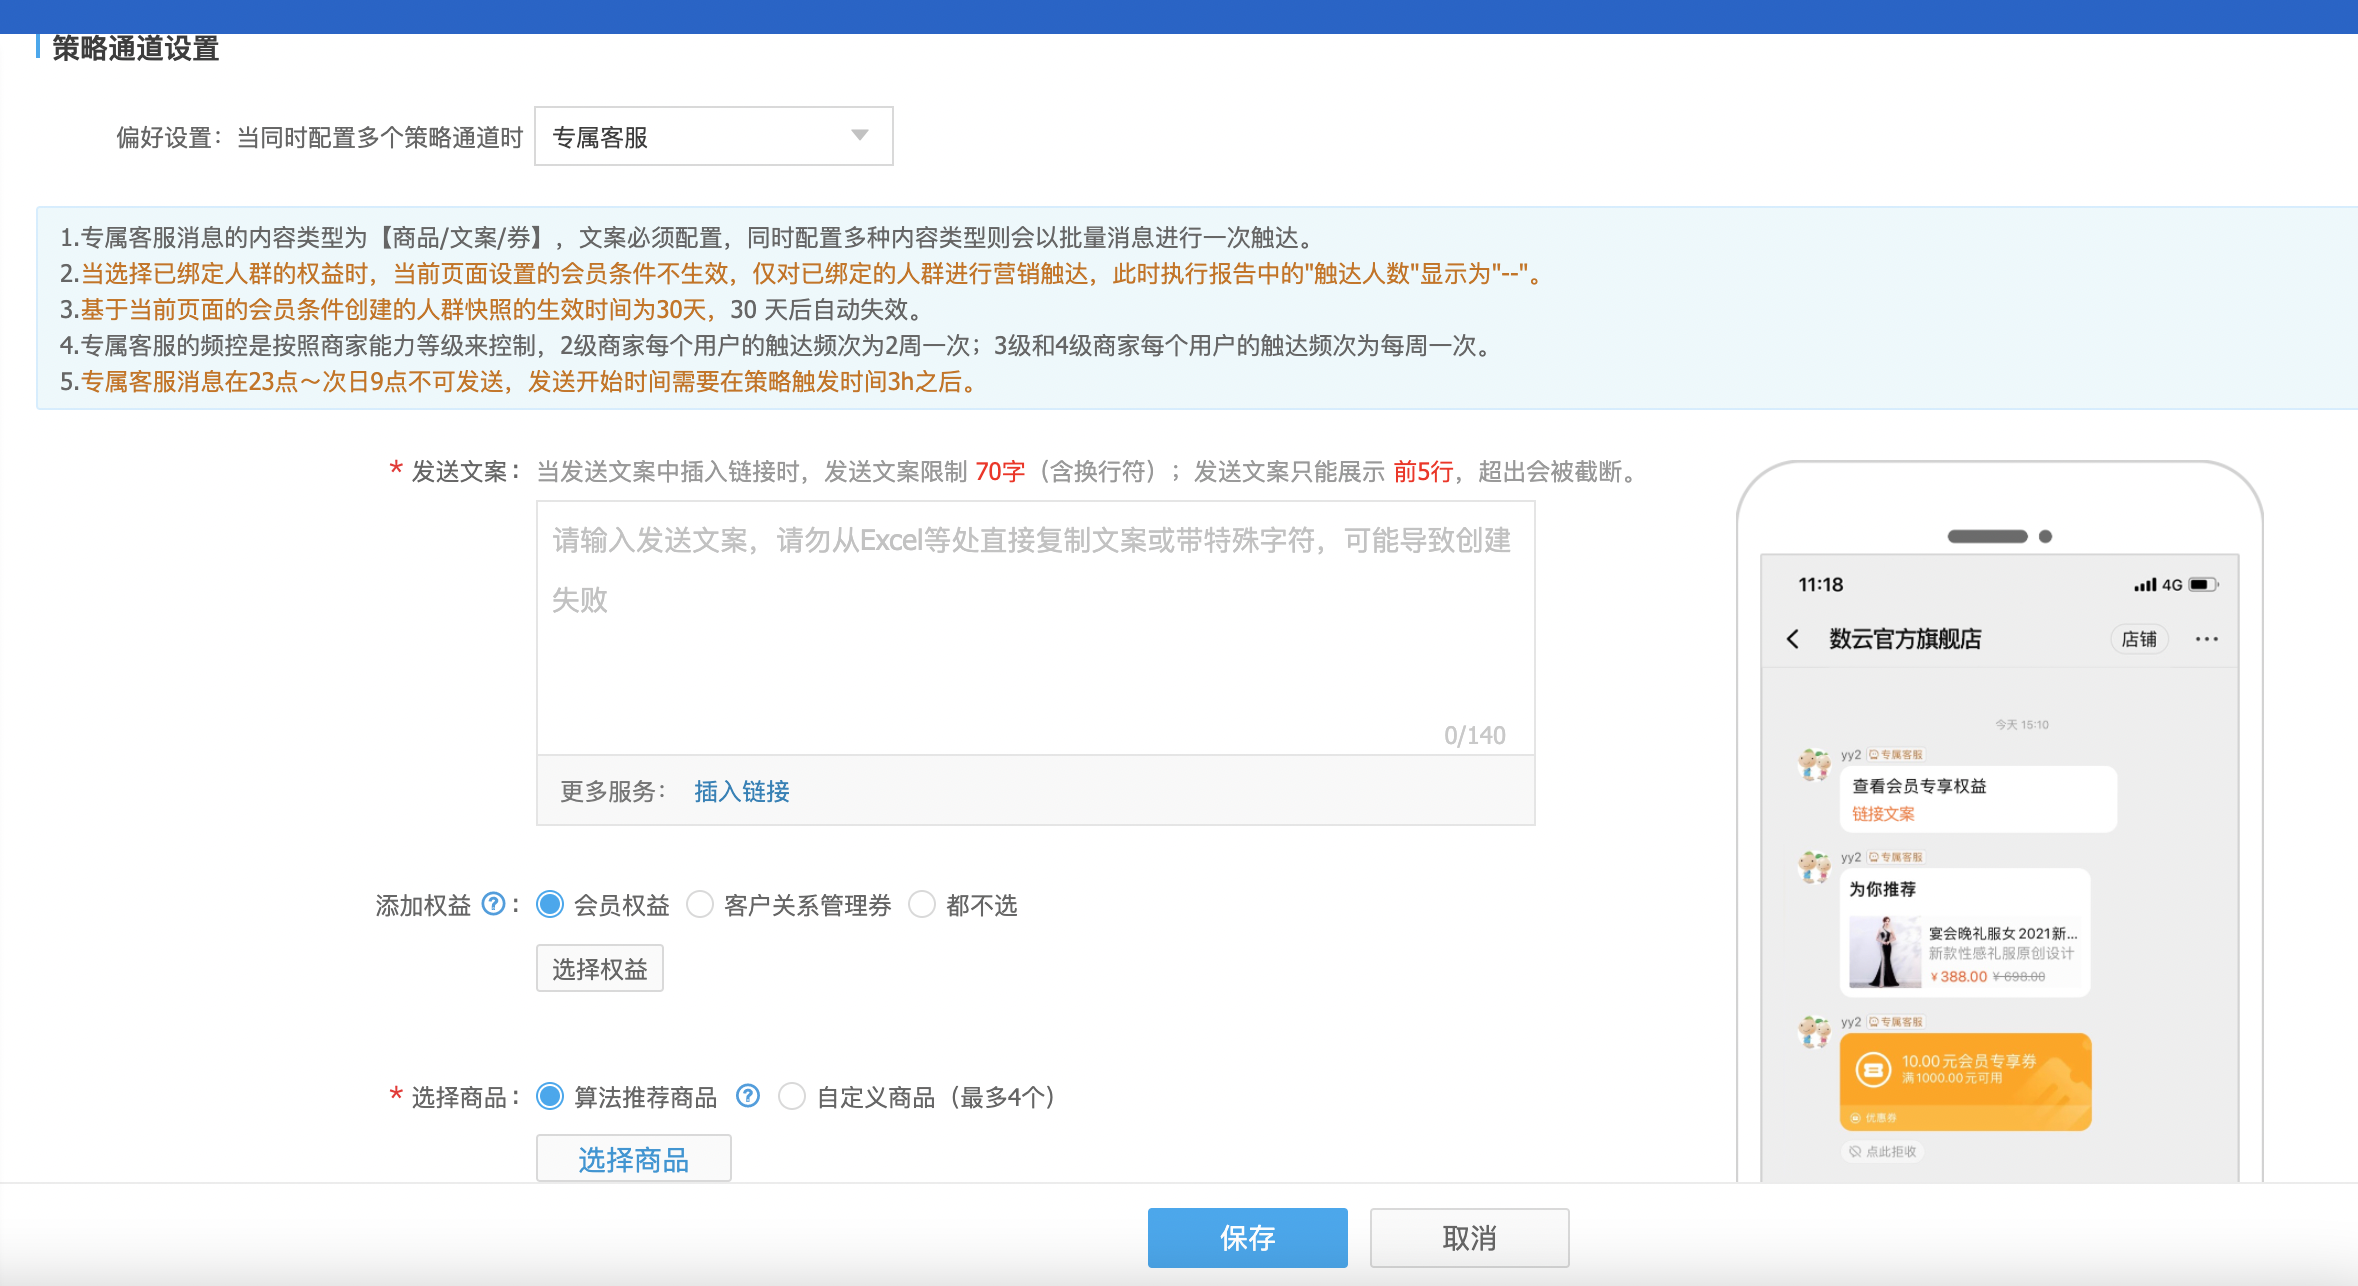
Task: Click dropdown arrow of channel selector
Action: point(859,136)
